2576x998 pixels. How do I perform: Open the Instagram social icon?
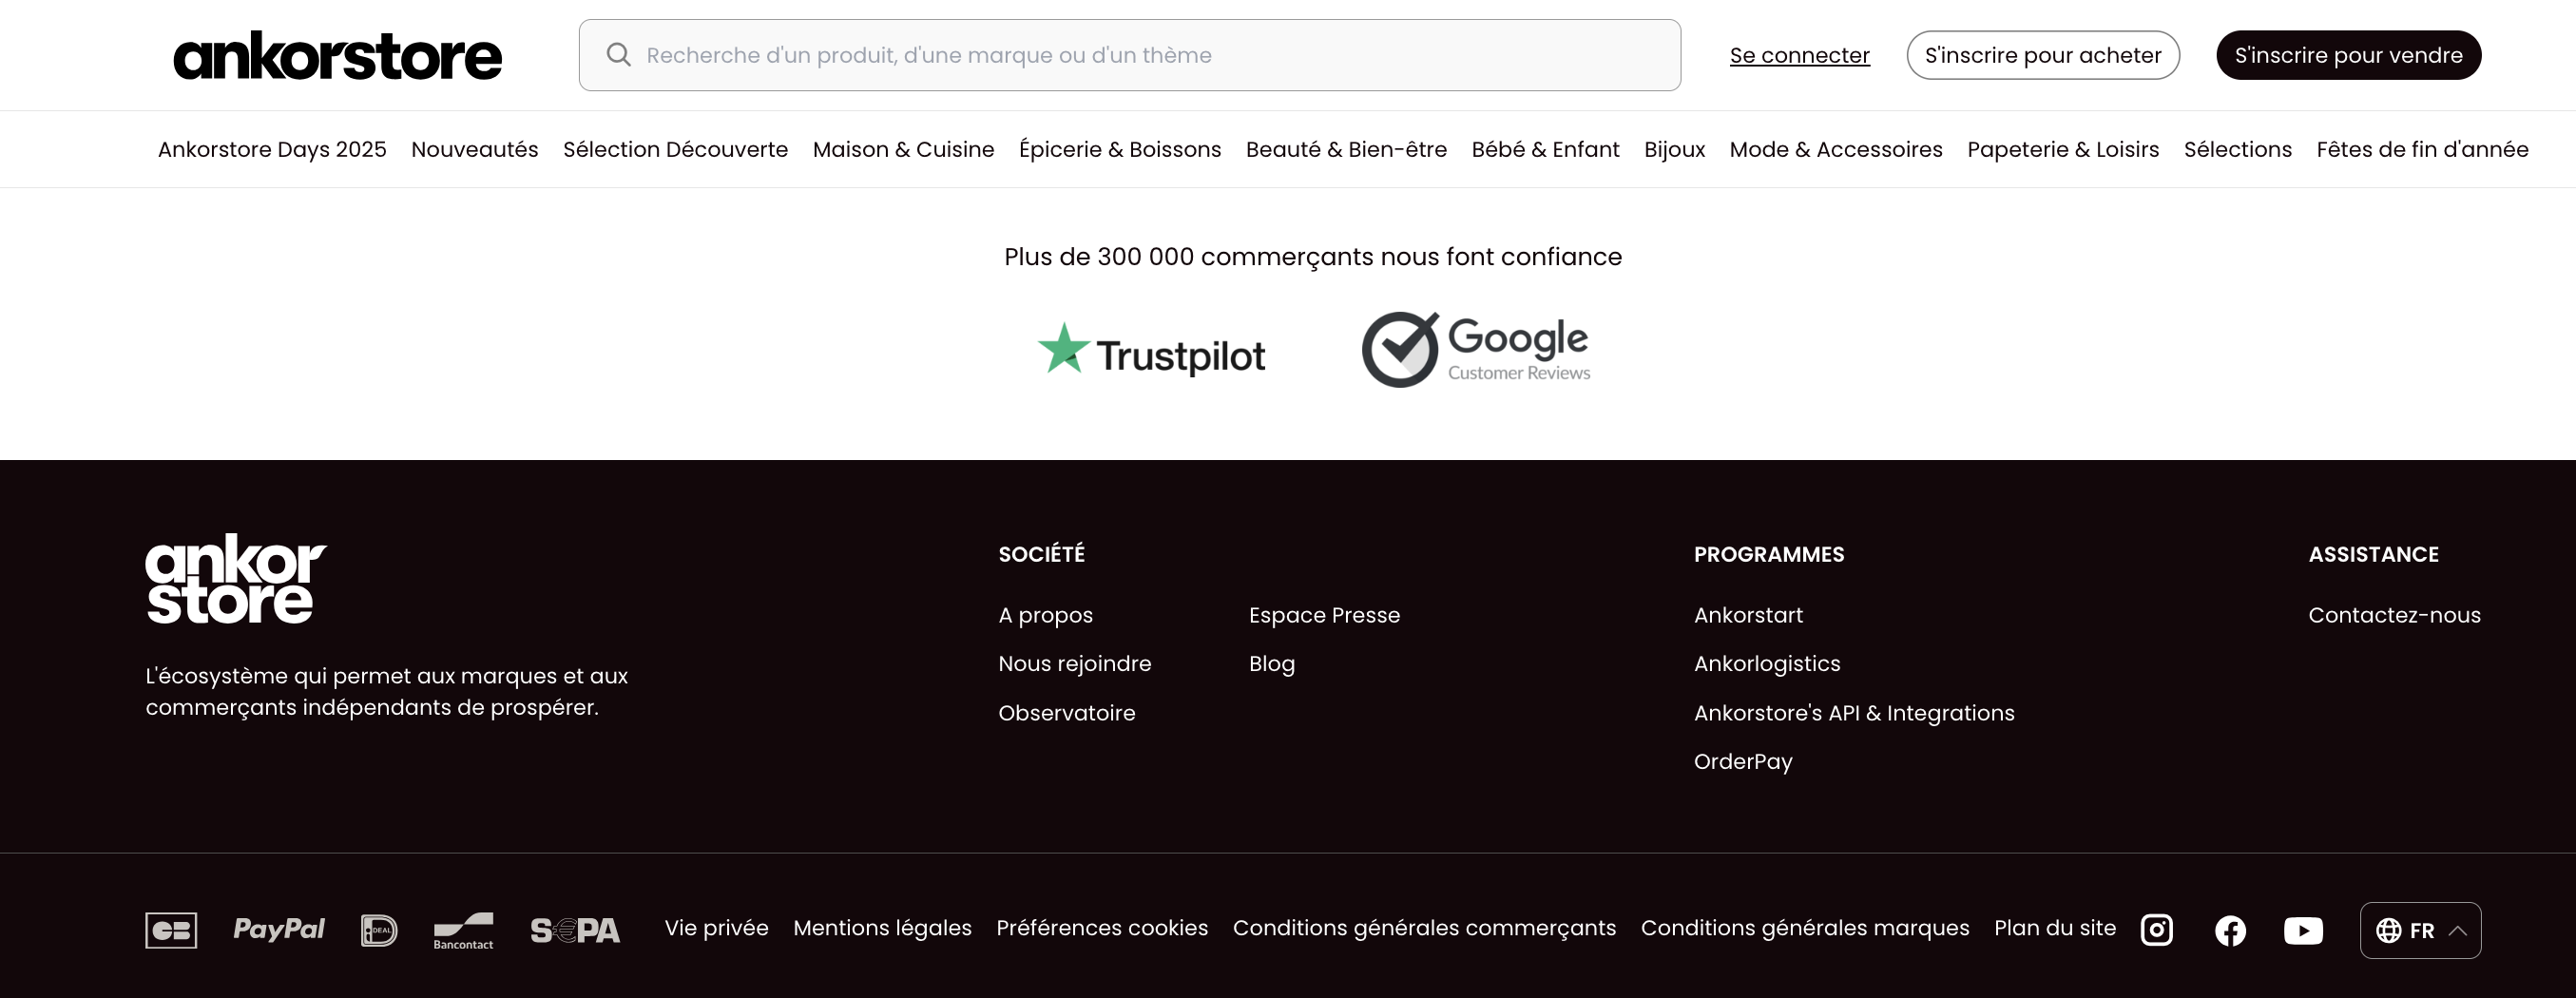pos(2156,930)
